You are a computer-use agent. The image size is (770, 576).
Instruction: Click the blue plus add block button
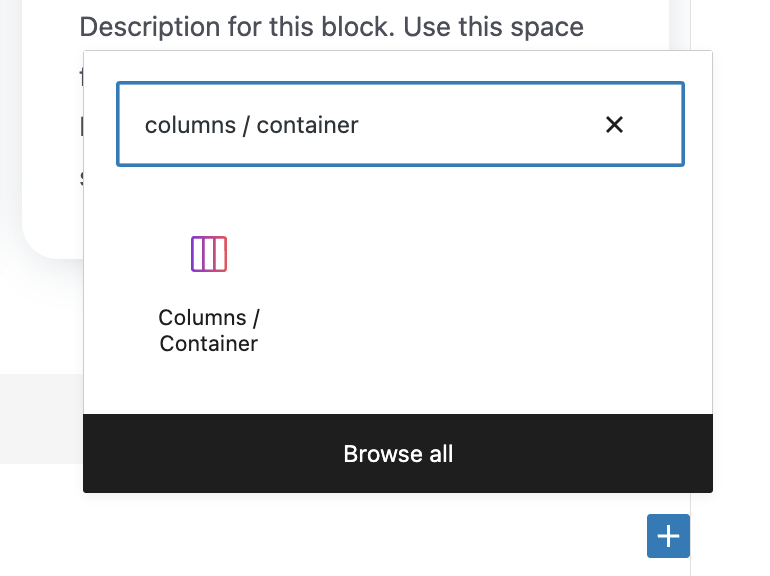(x=668, y=536)
